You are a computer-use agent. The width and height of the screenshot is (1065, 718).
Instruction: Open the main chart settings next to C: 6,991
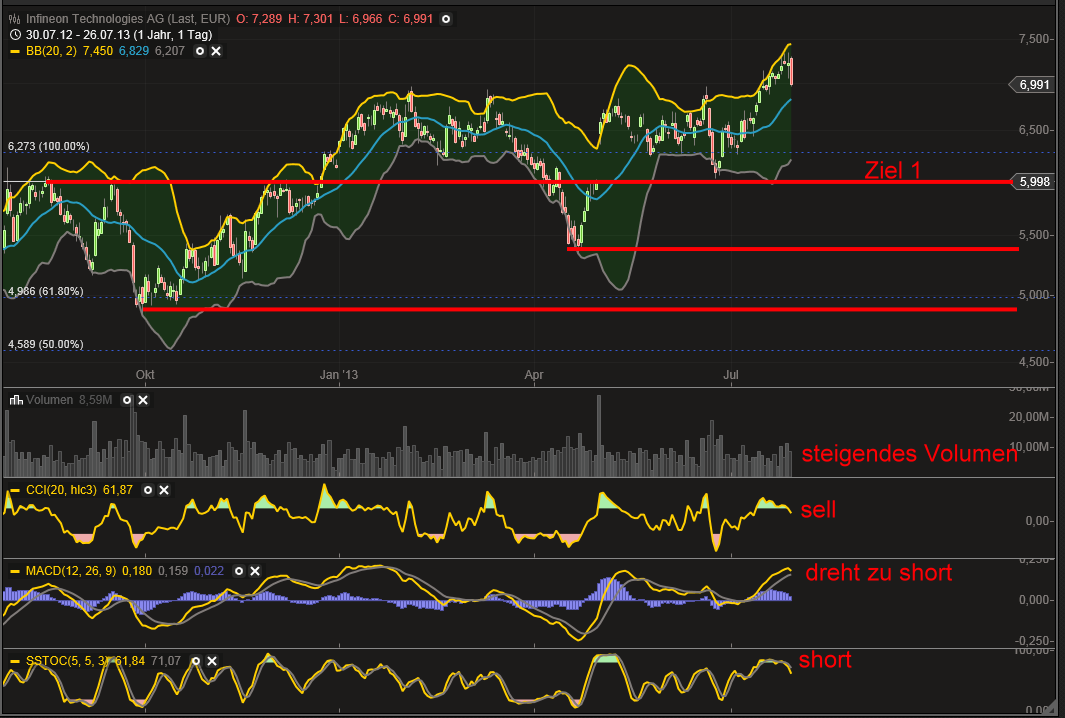[x=446, y=19]
